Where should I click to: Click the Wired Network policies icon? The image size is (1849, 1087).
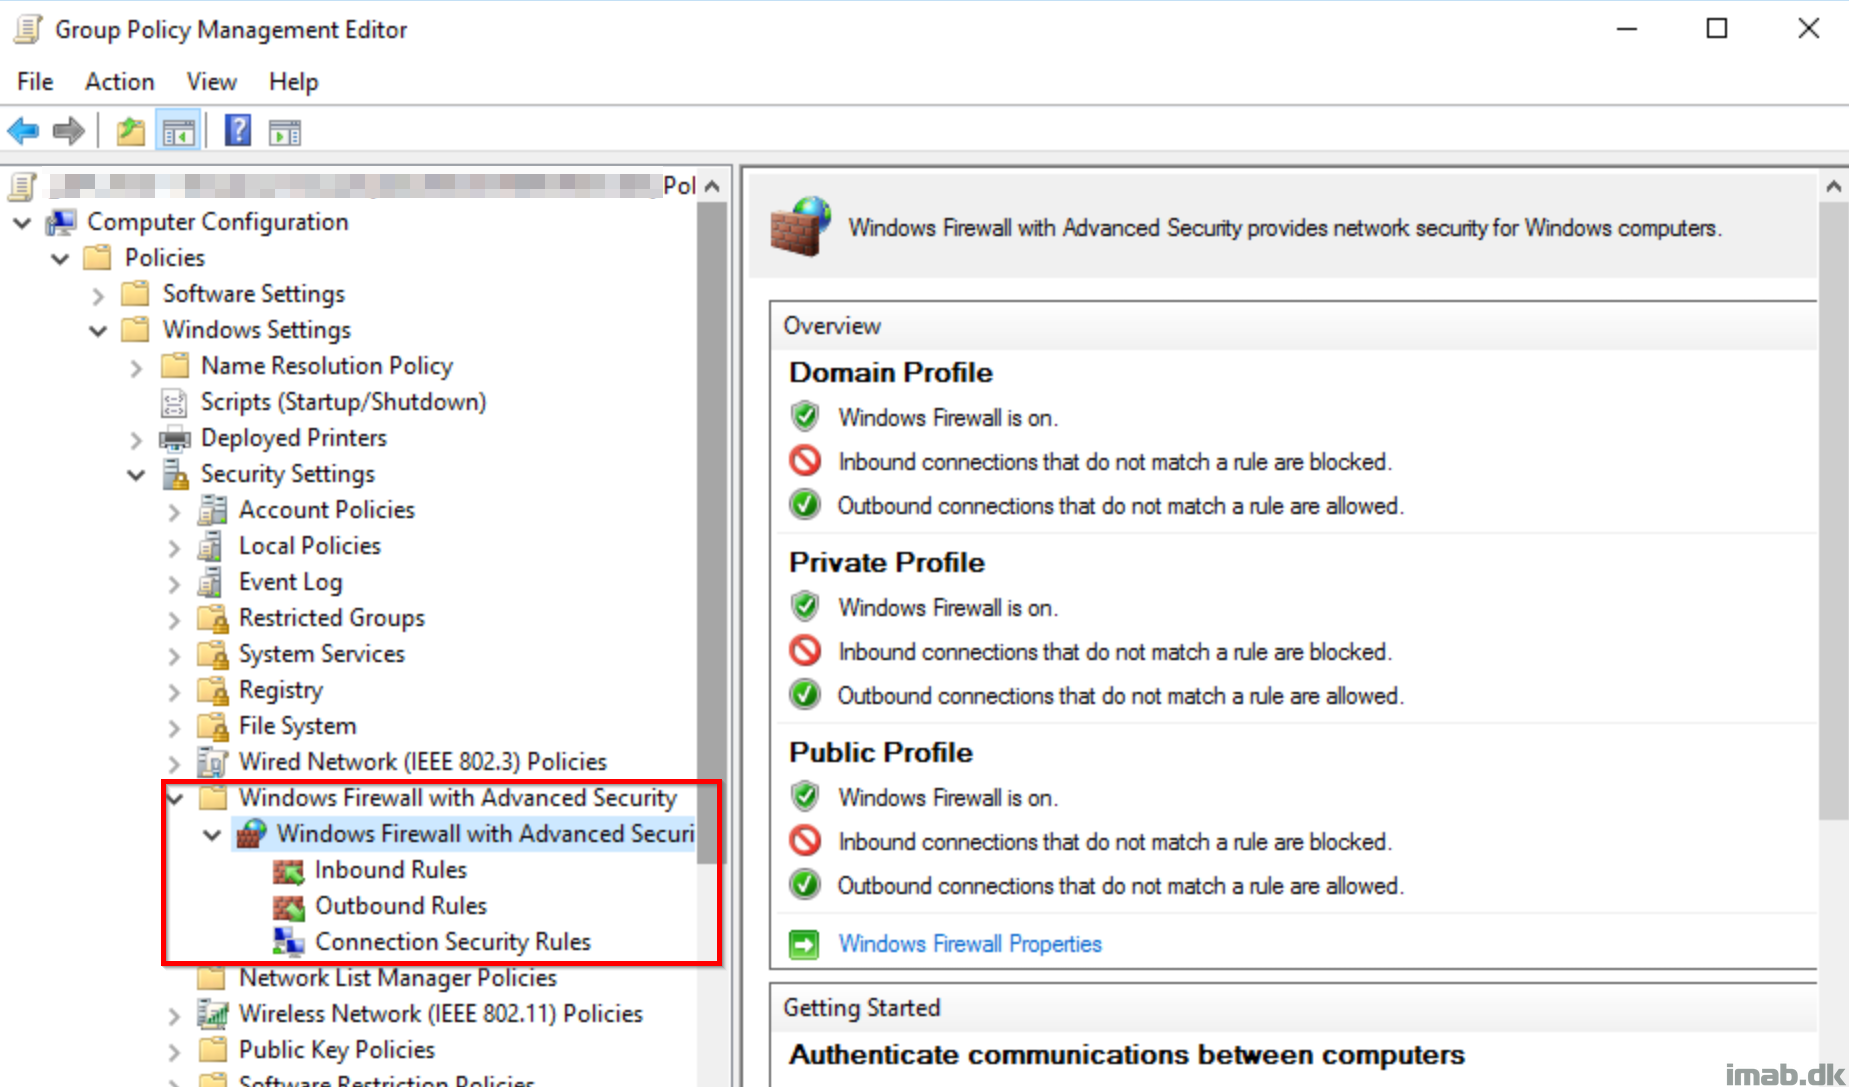click(212, 762)
